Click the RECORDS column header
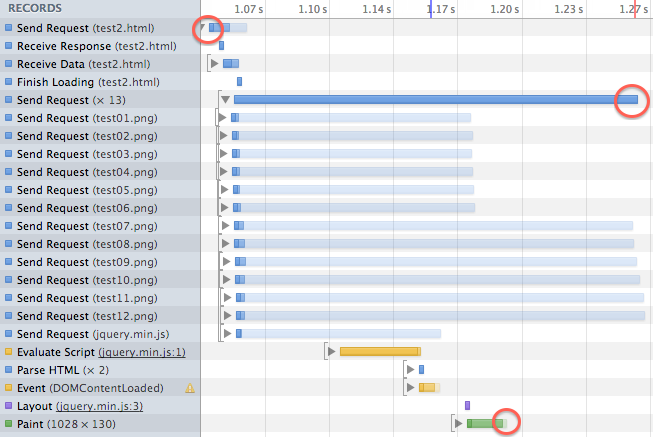Viewport: 653px width, 437px height. (35, 8)
